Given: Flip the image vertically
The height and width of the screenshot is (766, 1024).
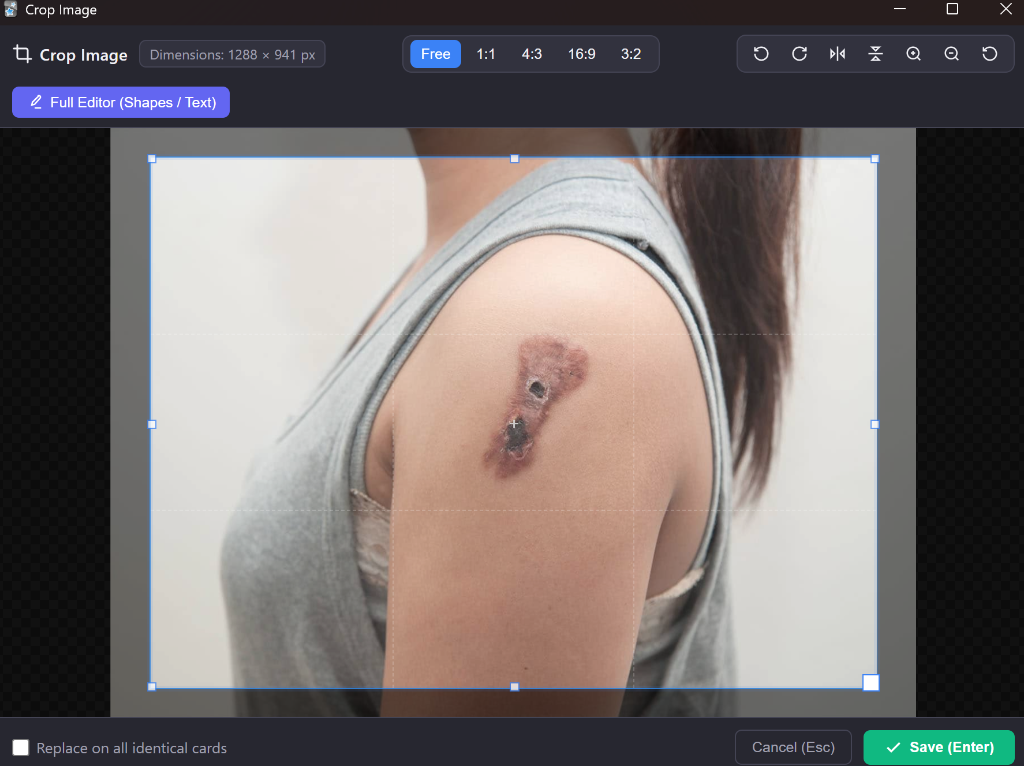Looking at the screenshot, I should click(x=876, y=54).
